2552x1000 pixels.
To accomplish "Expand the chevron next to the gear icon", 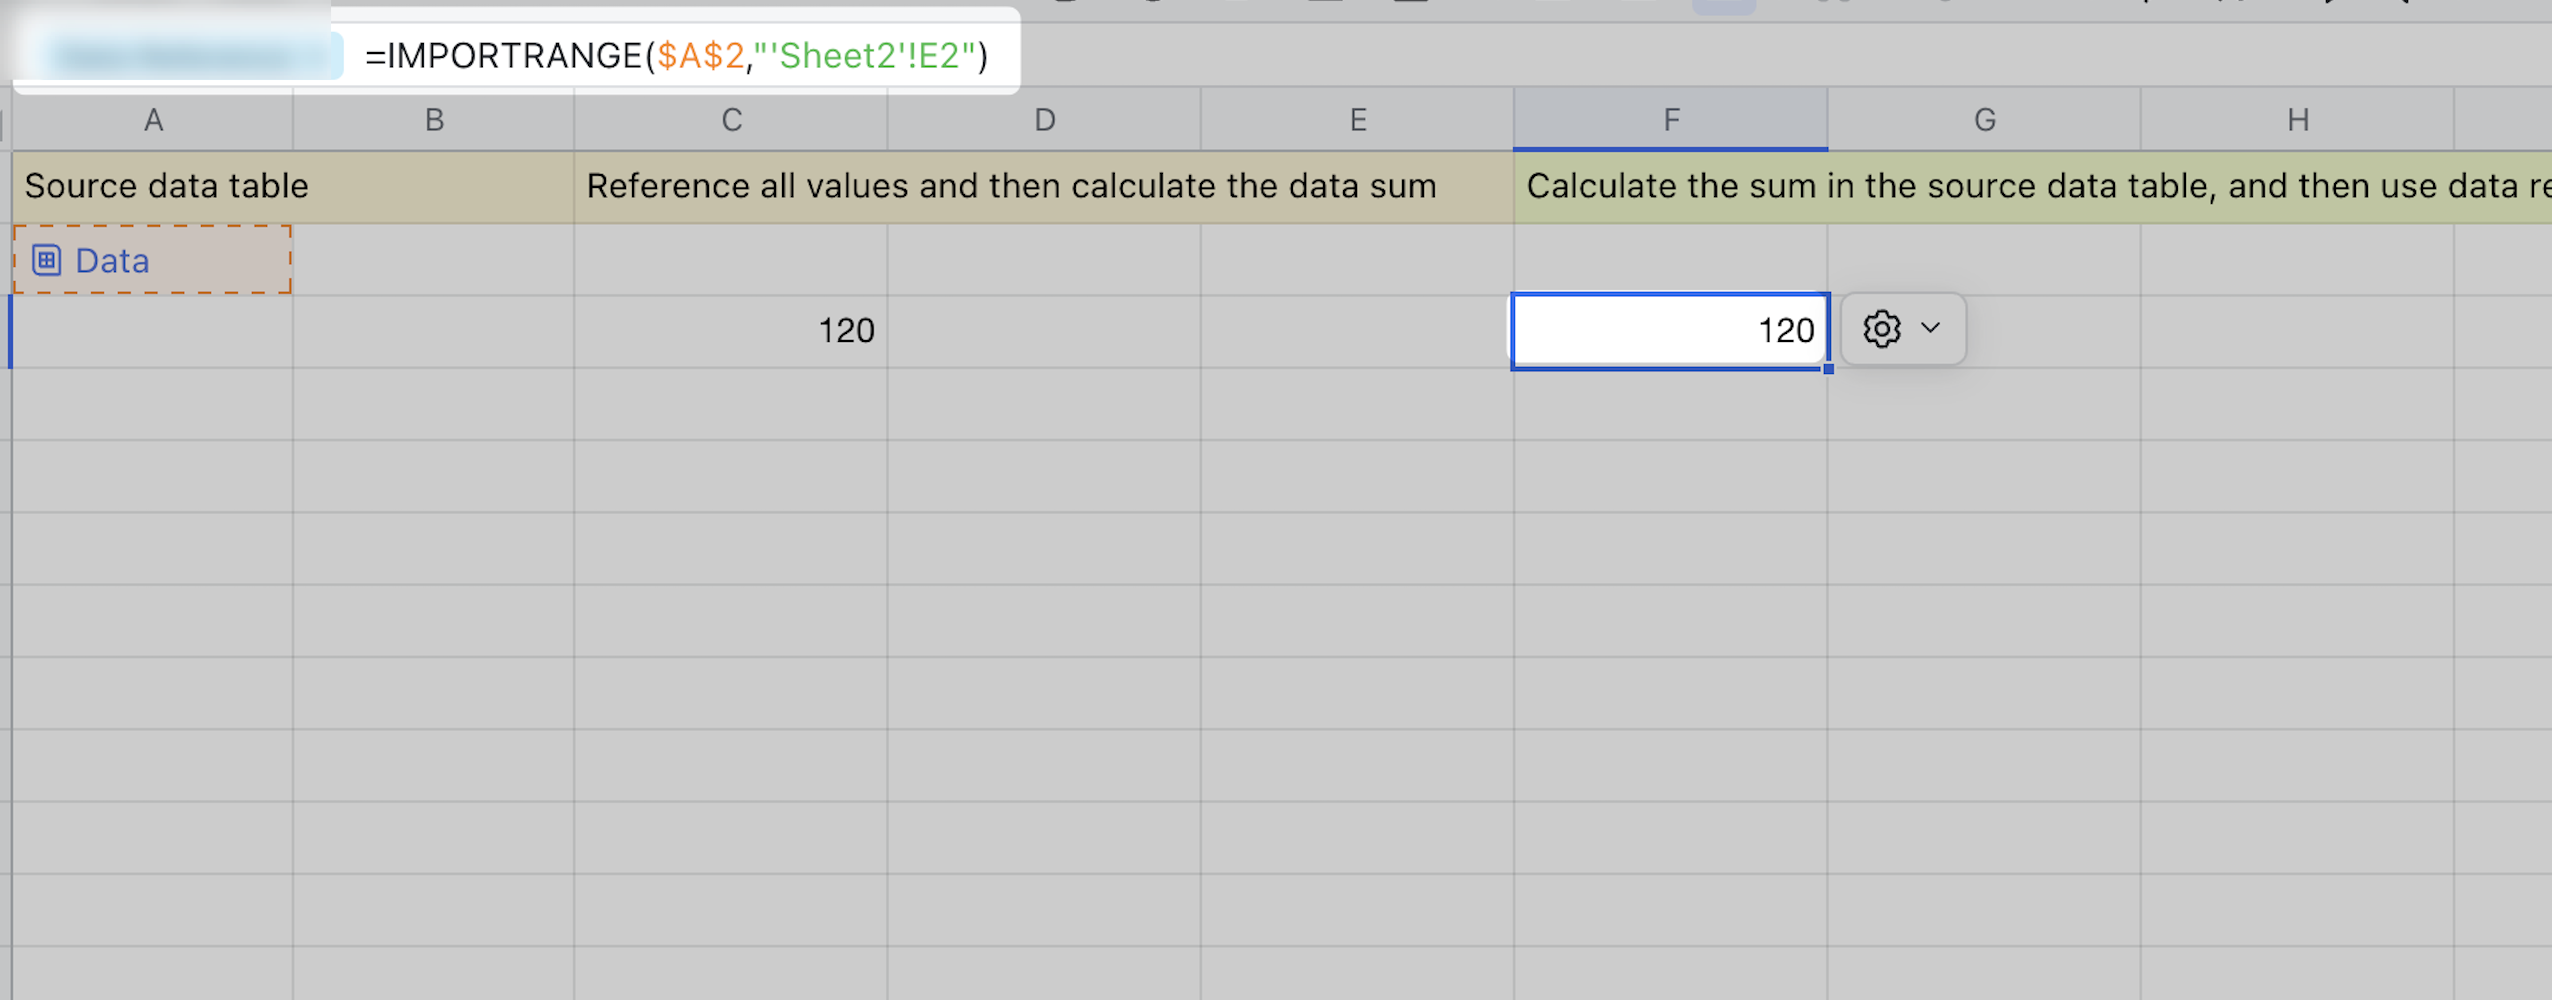I will pos(1931,328).
